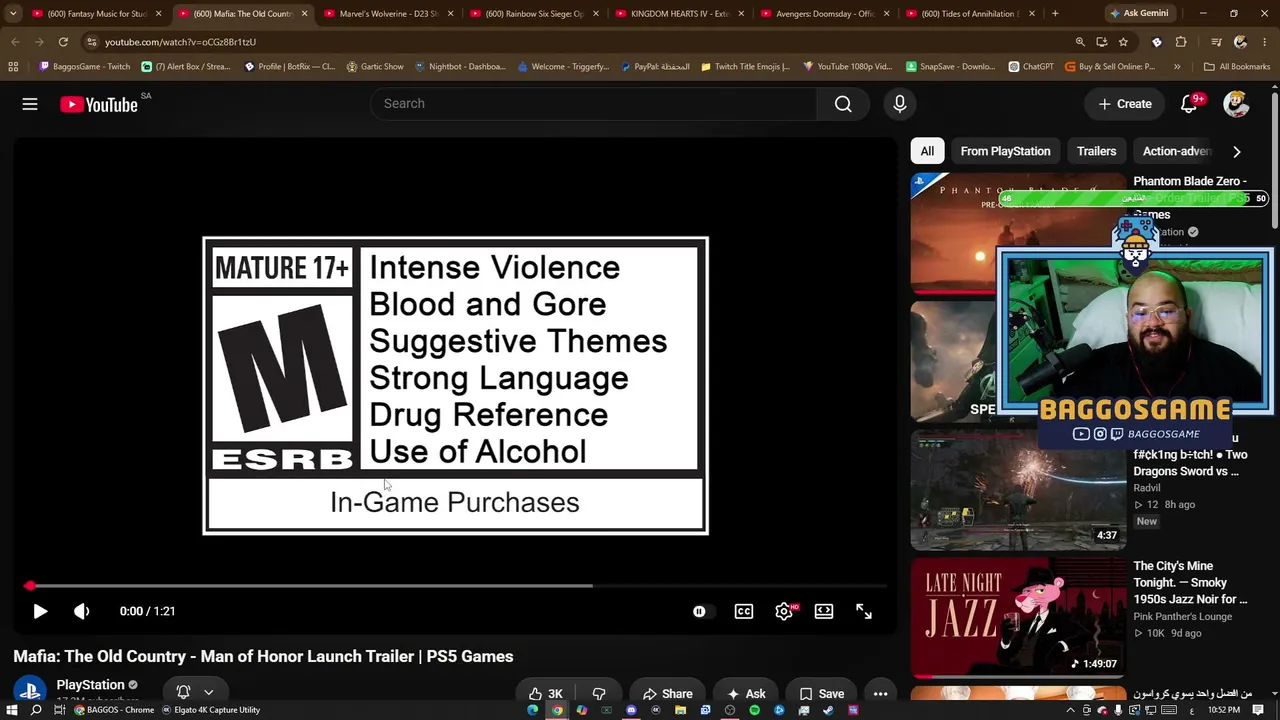Open Windows taskbar search
The width and height of the screenshot is (1280, 720).
(x=36, y=710)
